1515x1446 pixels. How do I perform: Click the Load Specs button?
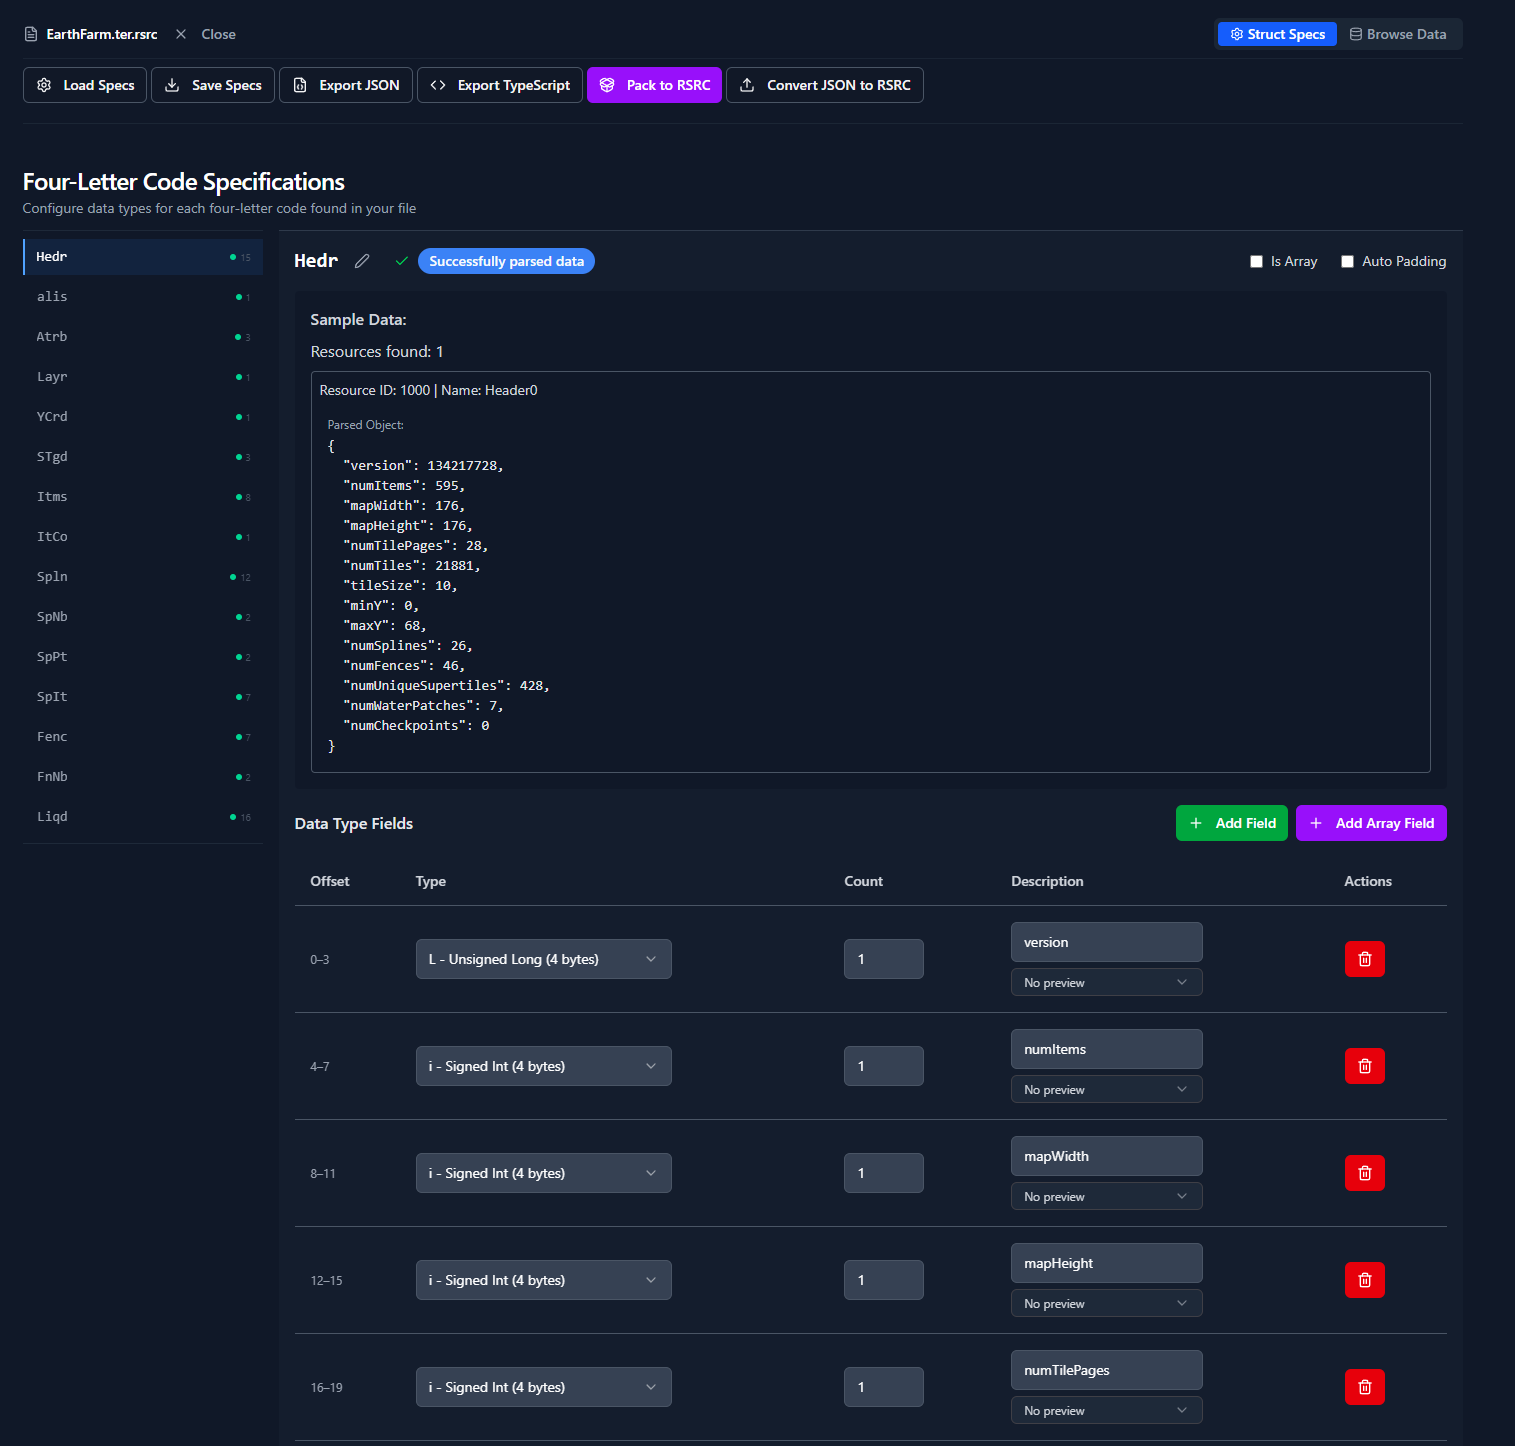click(x=85, y=85)
